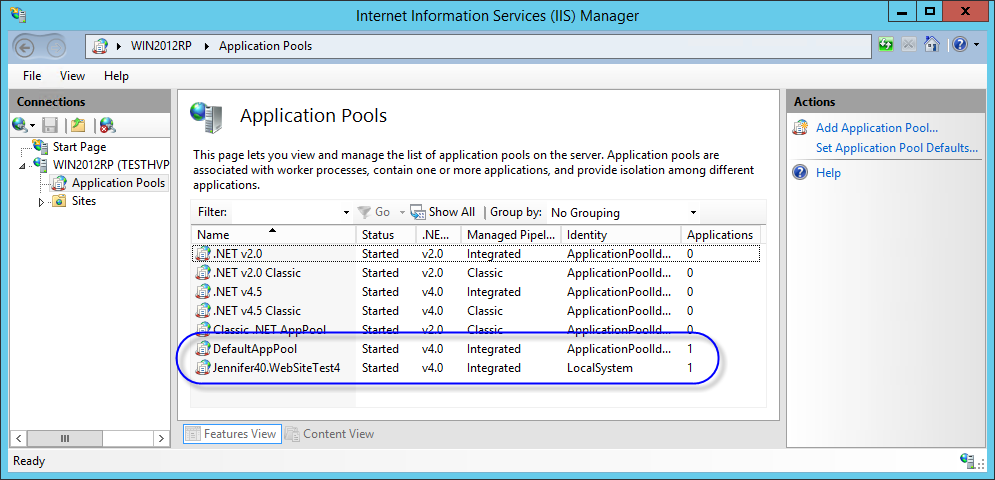Image resolution: width=995 pixels, height=480 pixels.
Task: Sort by Identity column header
Action: pos(621,234)
